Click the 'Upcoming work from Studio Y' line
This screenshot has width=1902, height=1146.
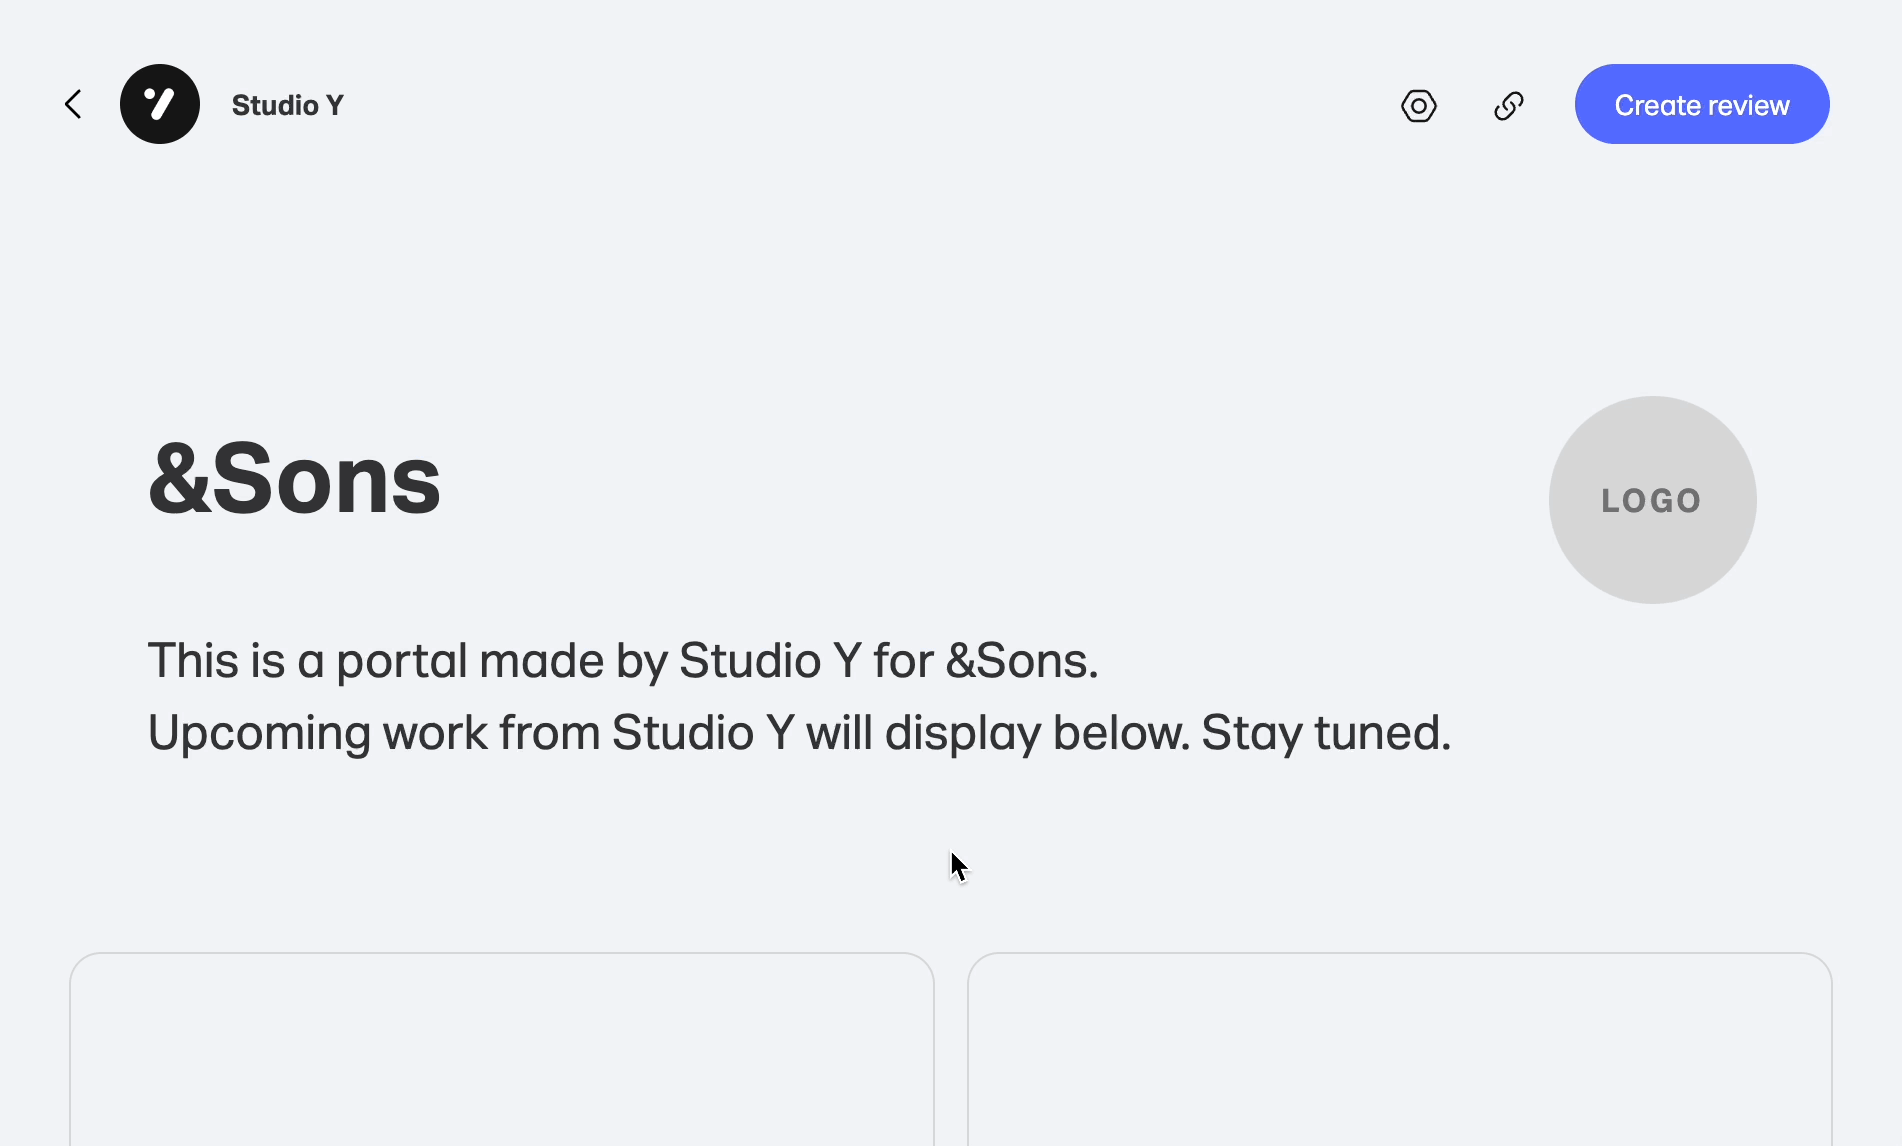point(799,733)
